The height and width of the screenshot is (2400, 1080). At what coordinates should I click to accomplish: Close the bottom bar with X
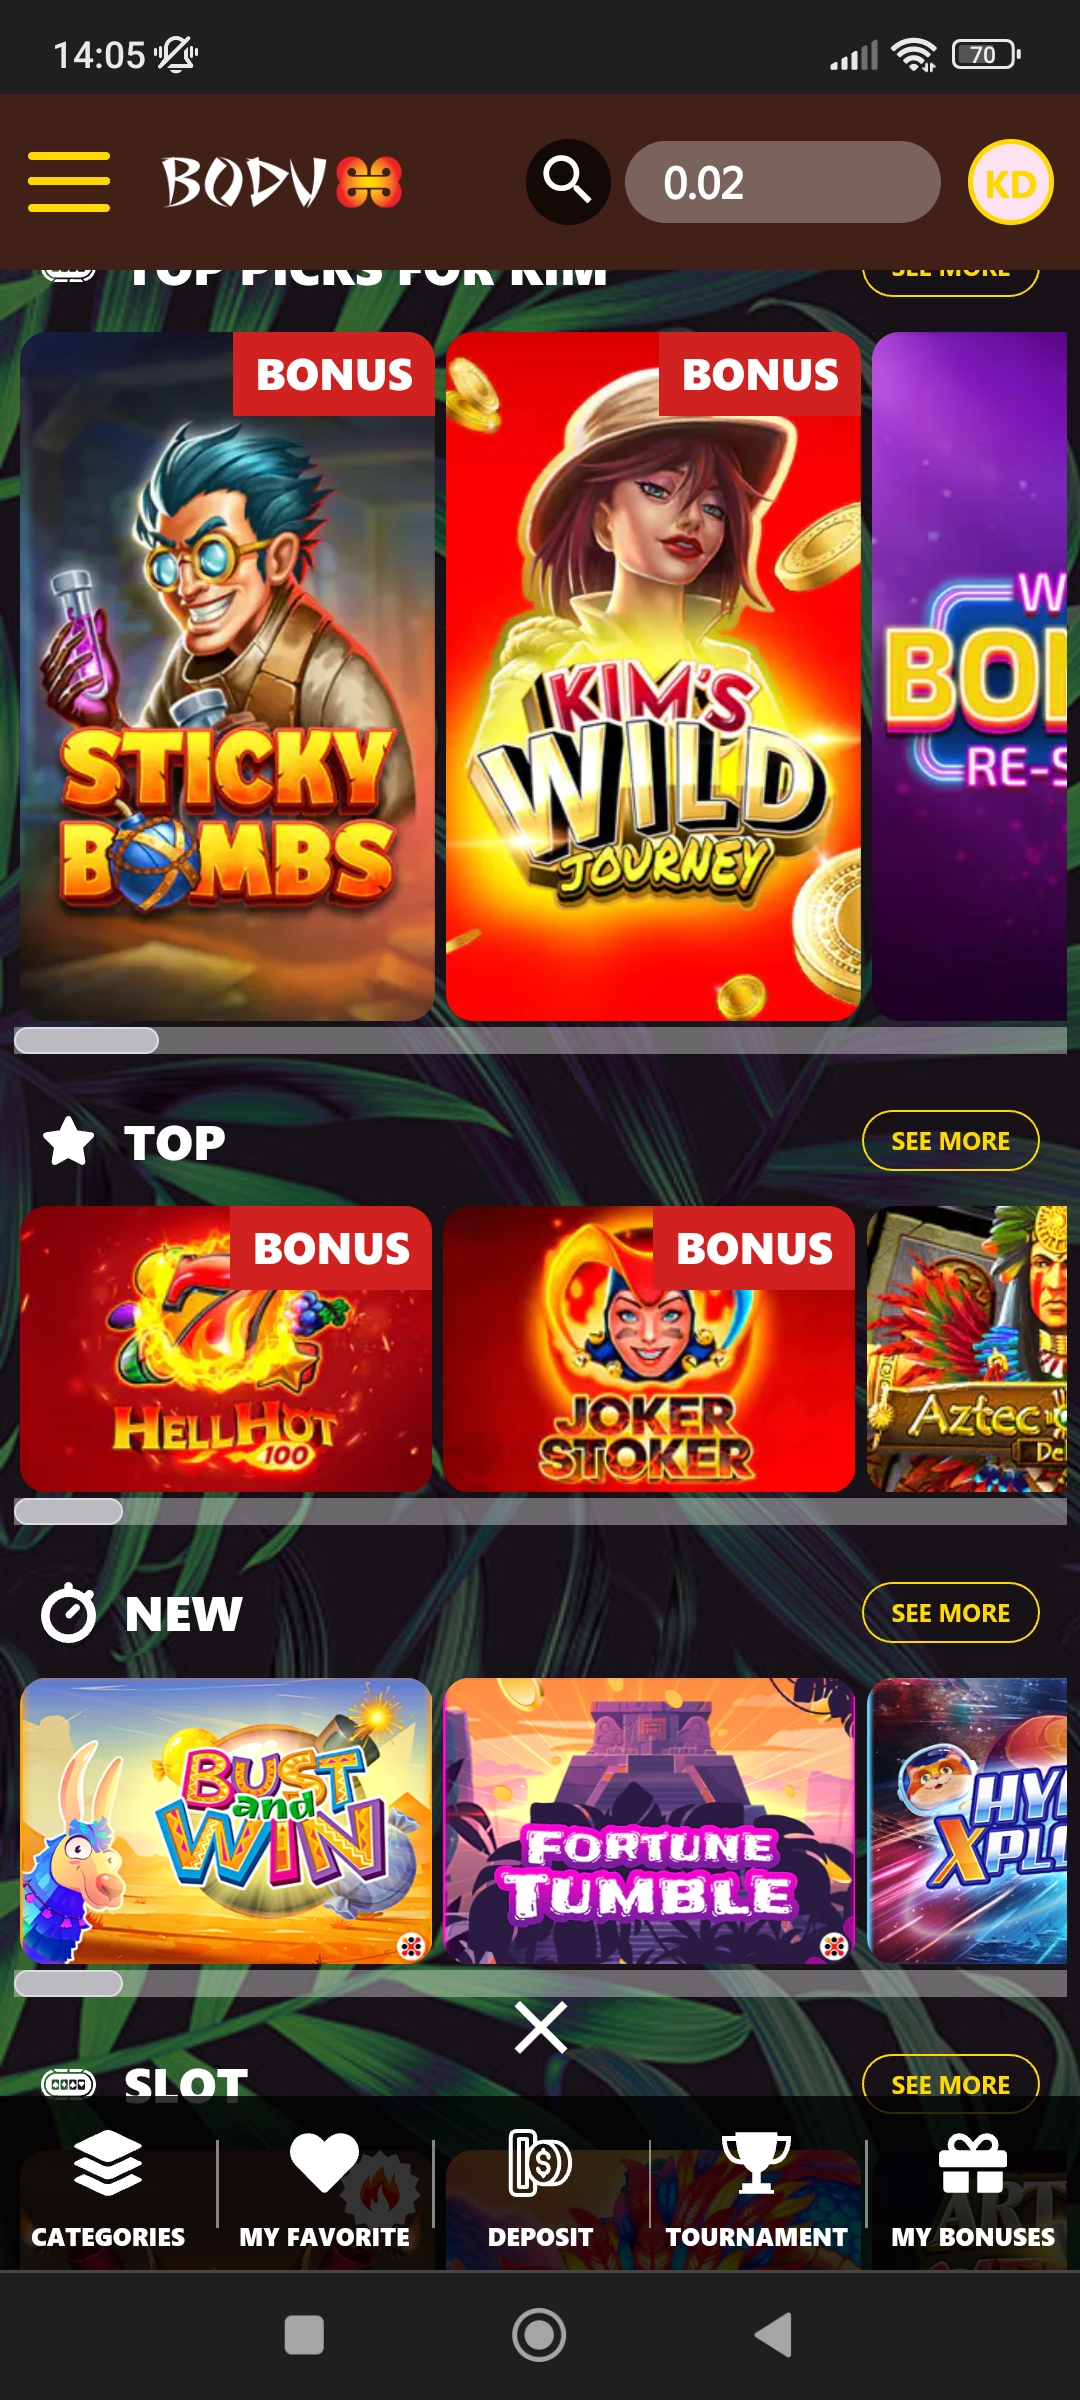541,2028
